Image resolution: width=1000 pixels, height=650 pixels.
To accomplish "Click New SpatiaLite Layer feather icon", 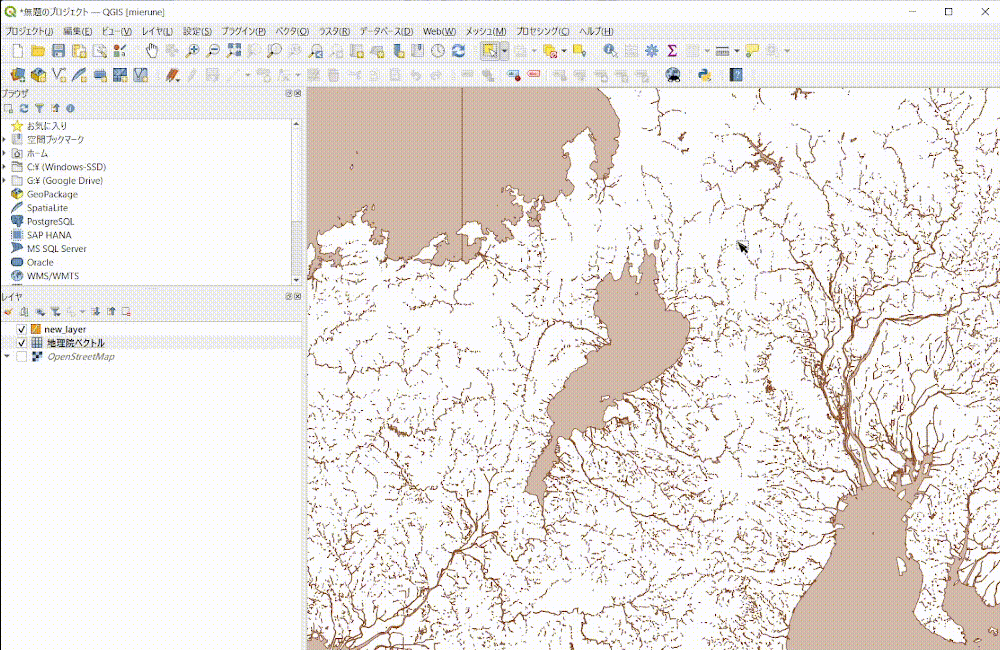I will [x=79, y=75].
